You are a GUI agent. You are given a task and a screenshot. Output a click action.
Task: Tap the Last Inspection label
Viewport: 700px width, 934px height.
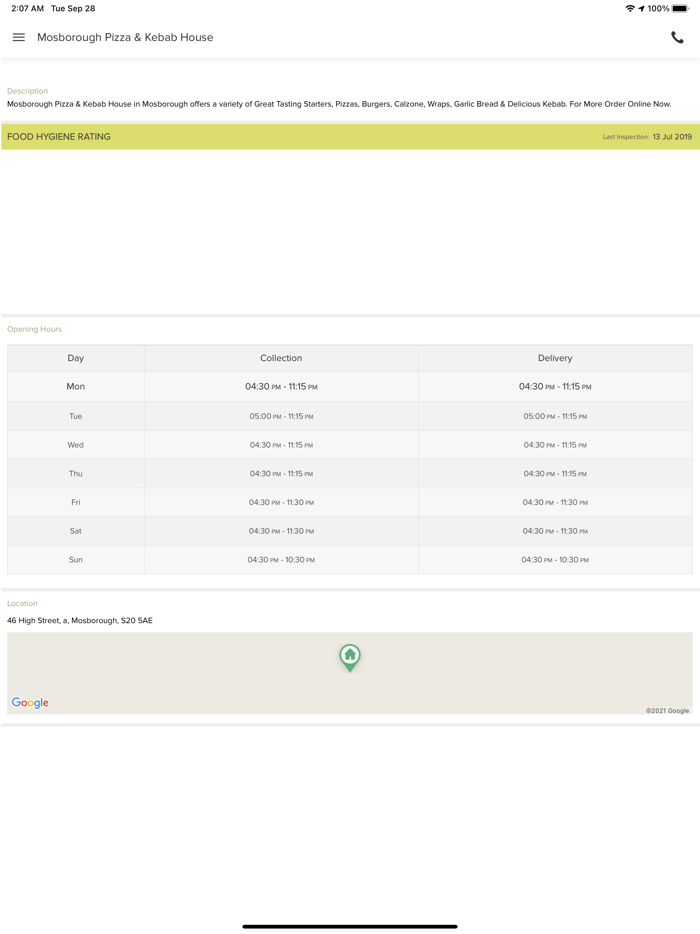click(x=626, y=136)
